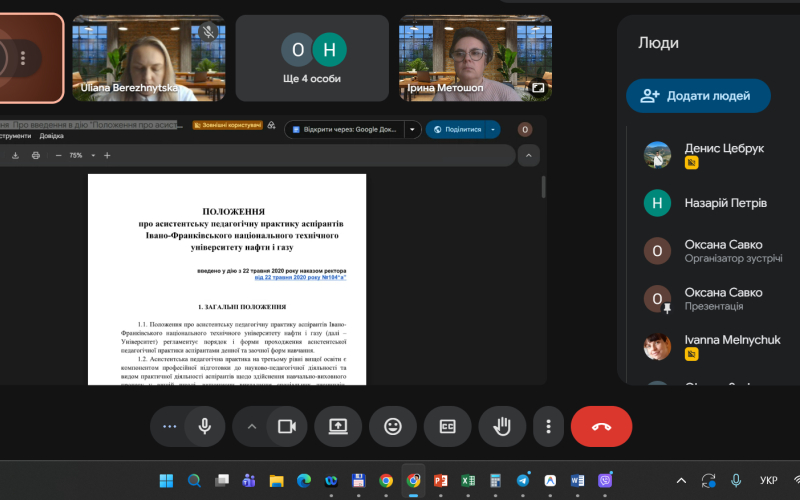Click add-to-Drive icon beside the badge
Image resolution: width=800 pixels, height=500 pixels.
[271, 125]
